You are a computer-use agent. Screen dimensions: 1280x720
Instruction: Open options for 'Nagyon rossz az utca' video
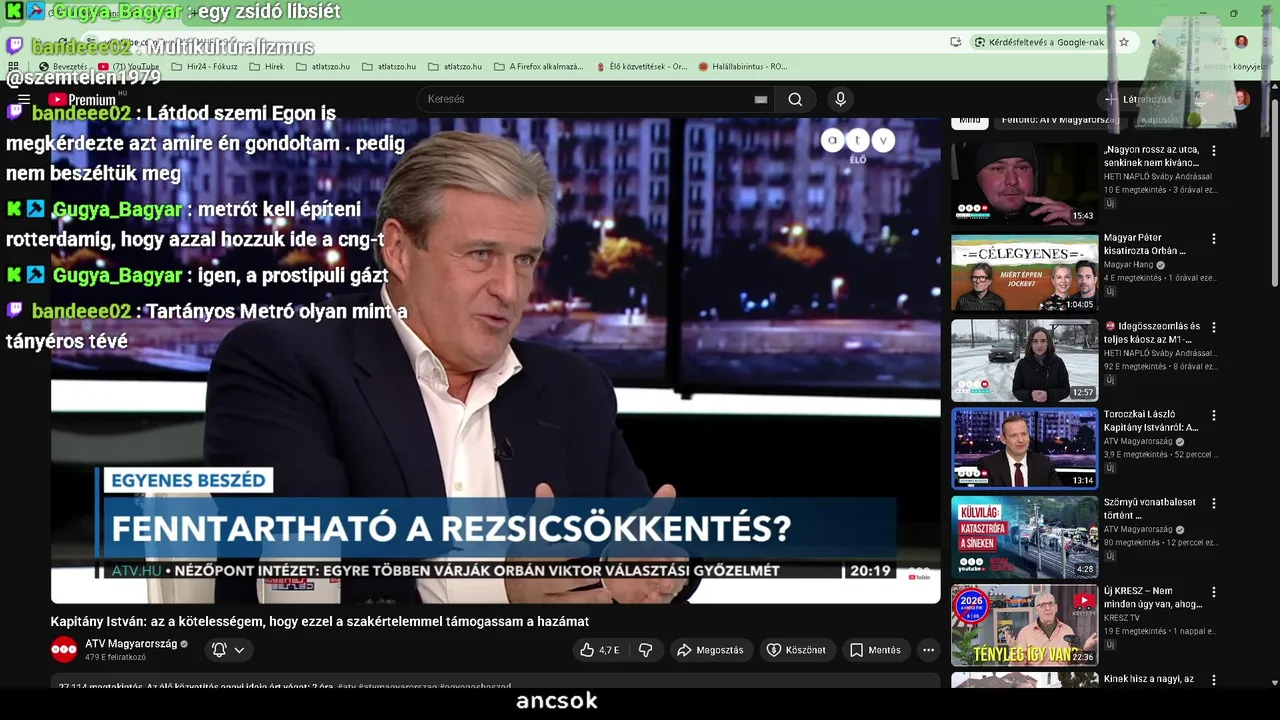pyautogui.click(x=1214, y=151)
